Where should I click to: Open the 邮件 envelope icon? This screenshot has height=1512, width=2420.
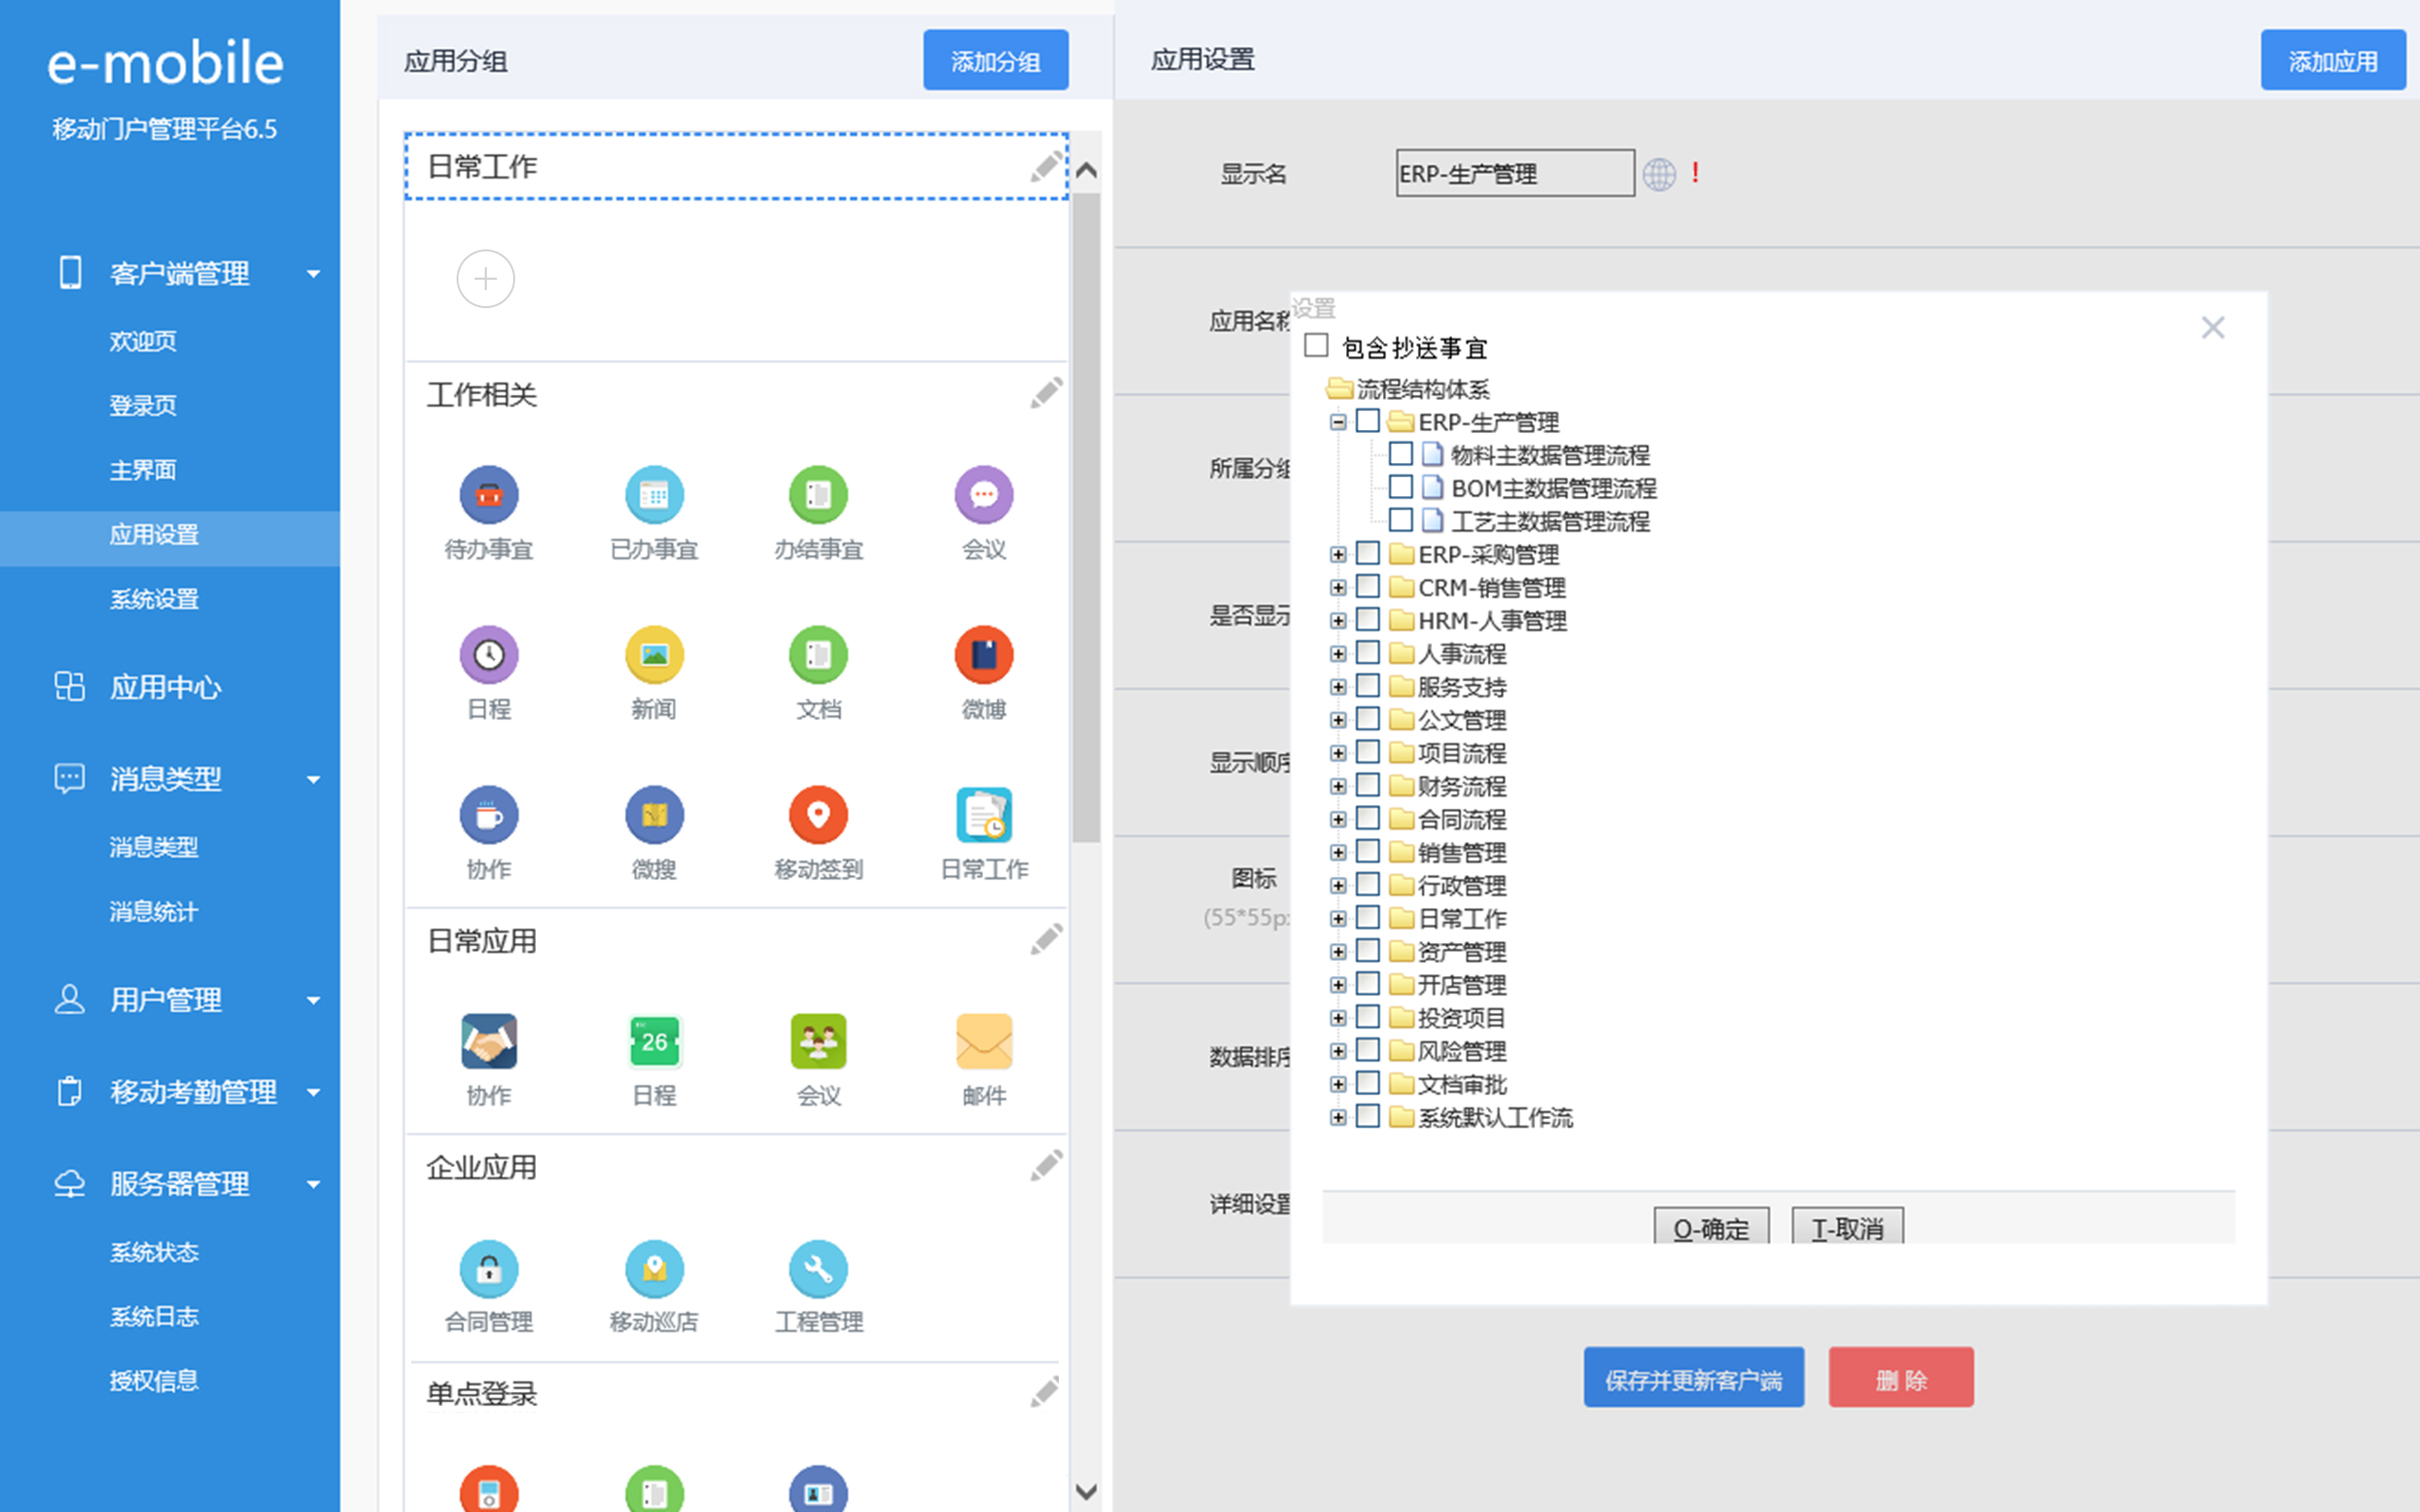pos(984,1041)
